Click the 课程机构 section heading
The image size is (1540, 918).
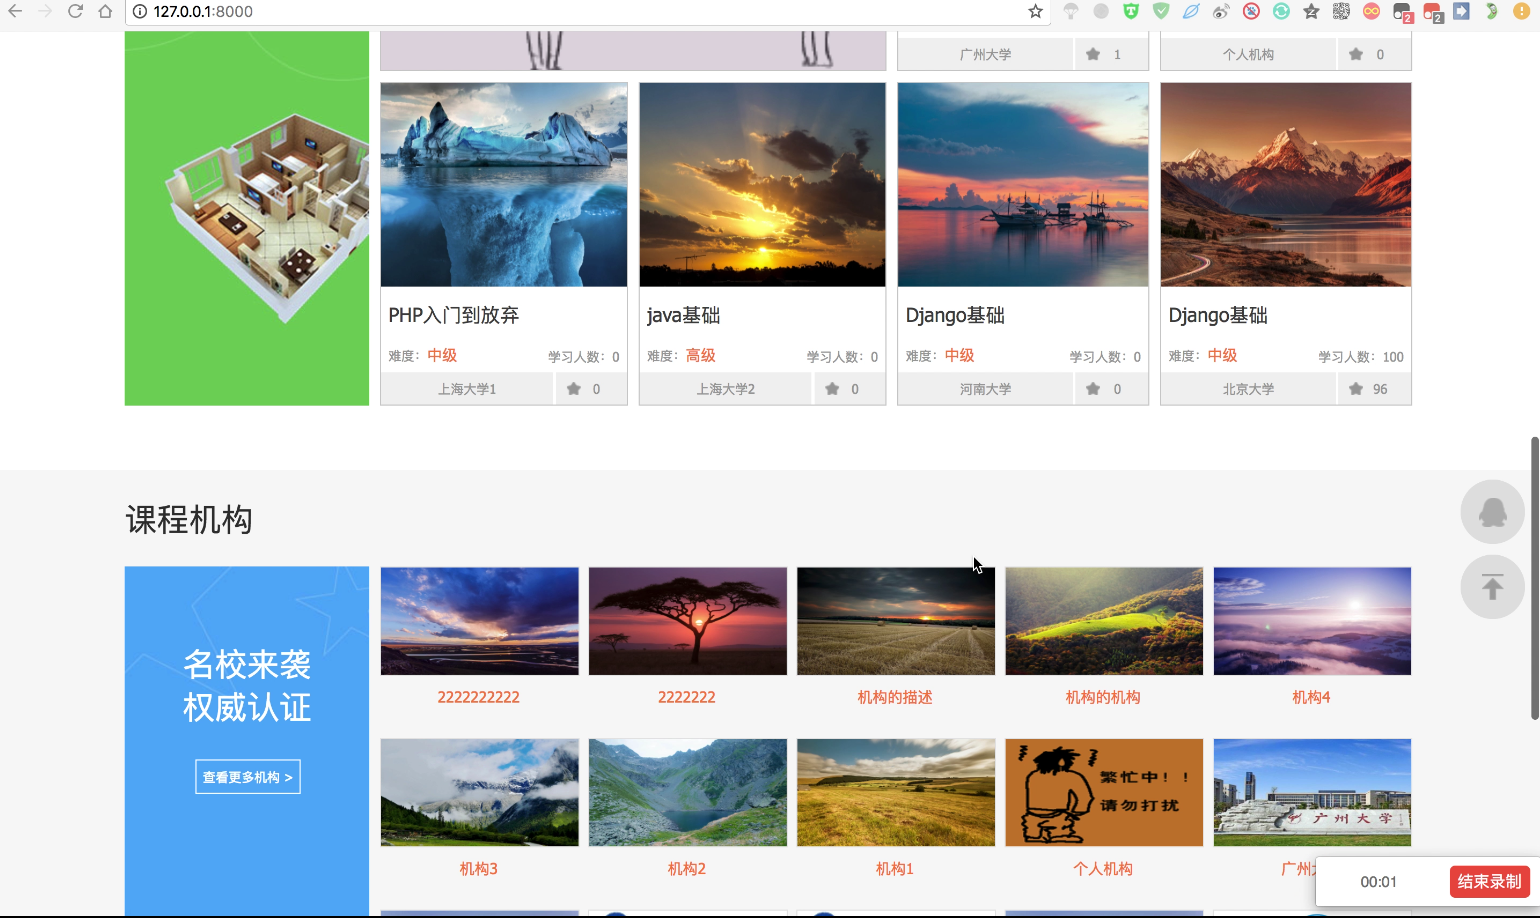pos(189,520)
